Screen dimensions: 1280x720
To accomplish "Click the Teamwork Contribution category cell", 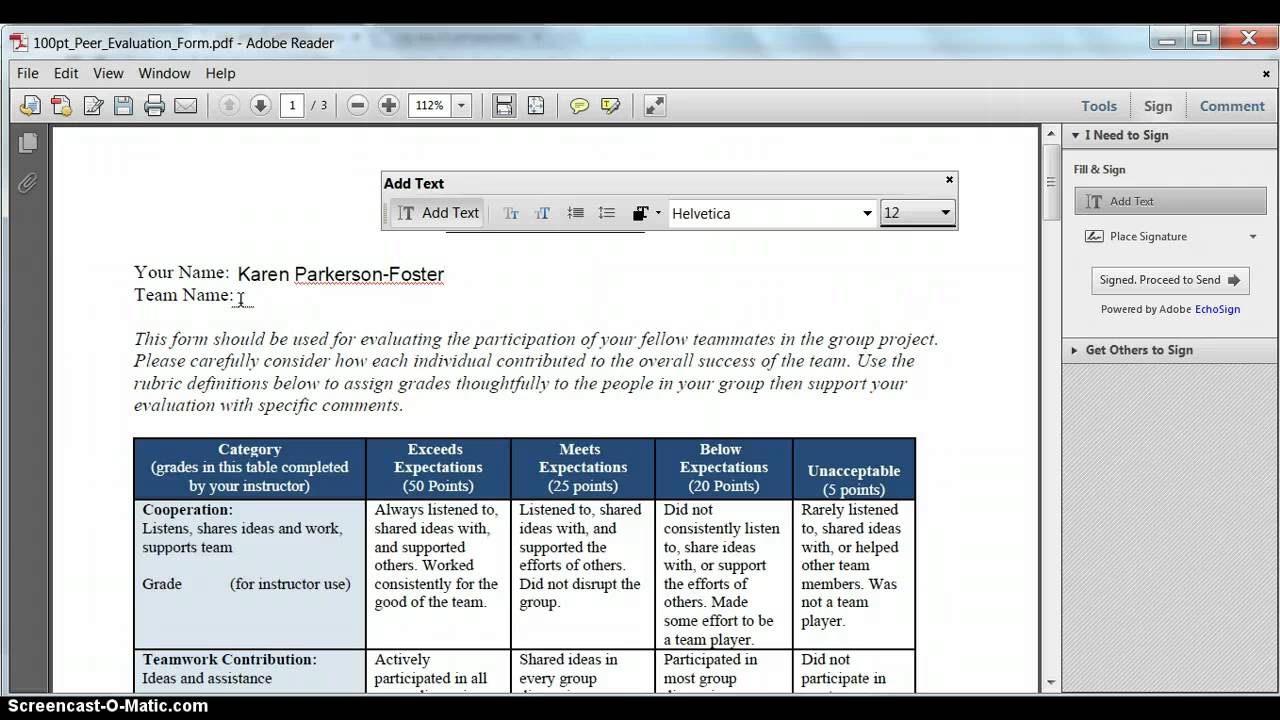I will coord(250,669).
